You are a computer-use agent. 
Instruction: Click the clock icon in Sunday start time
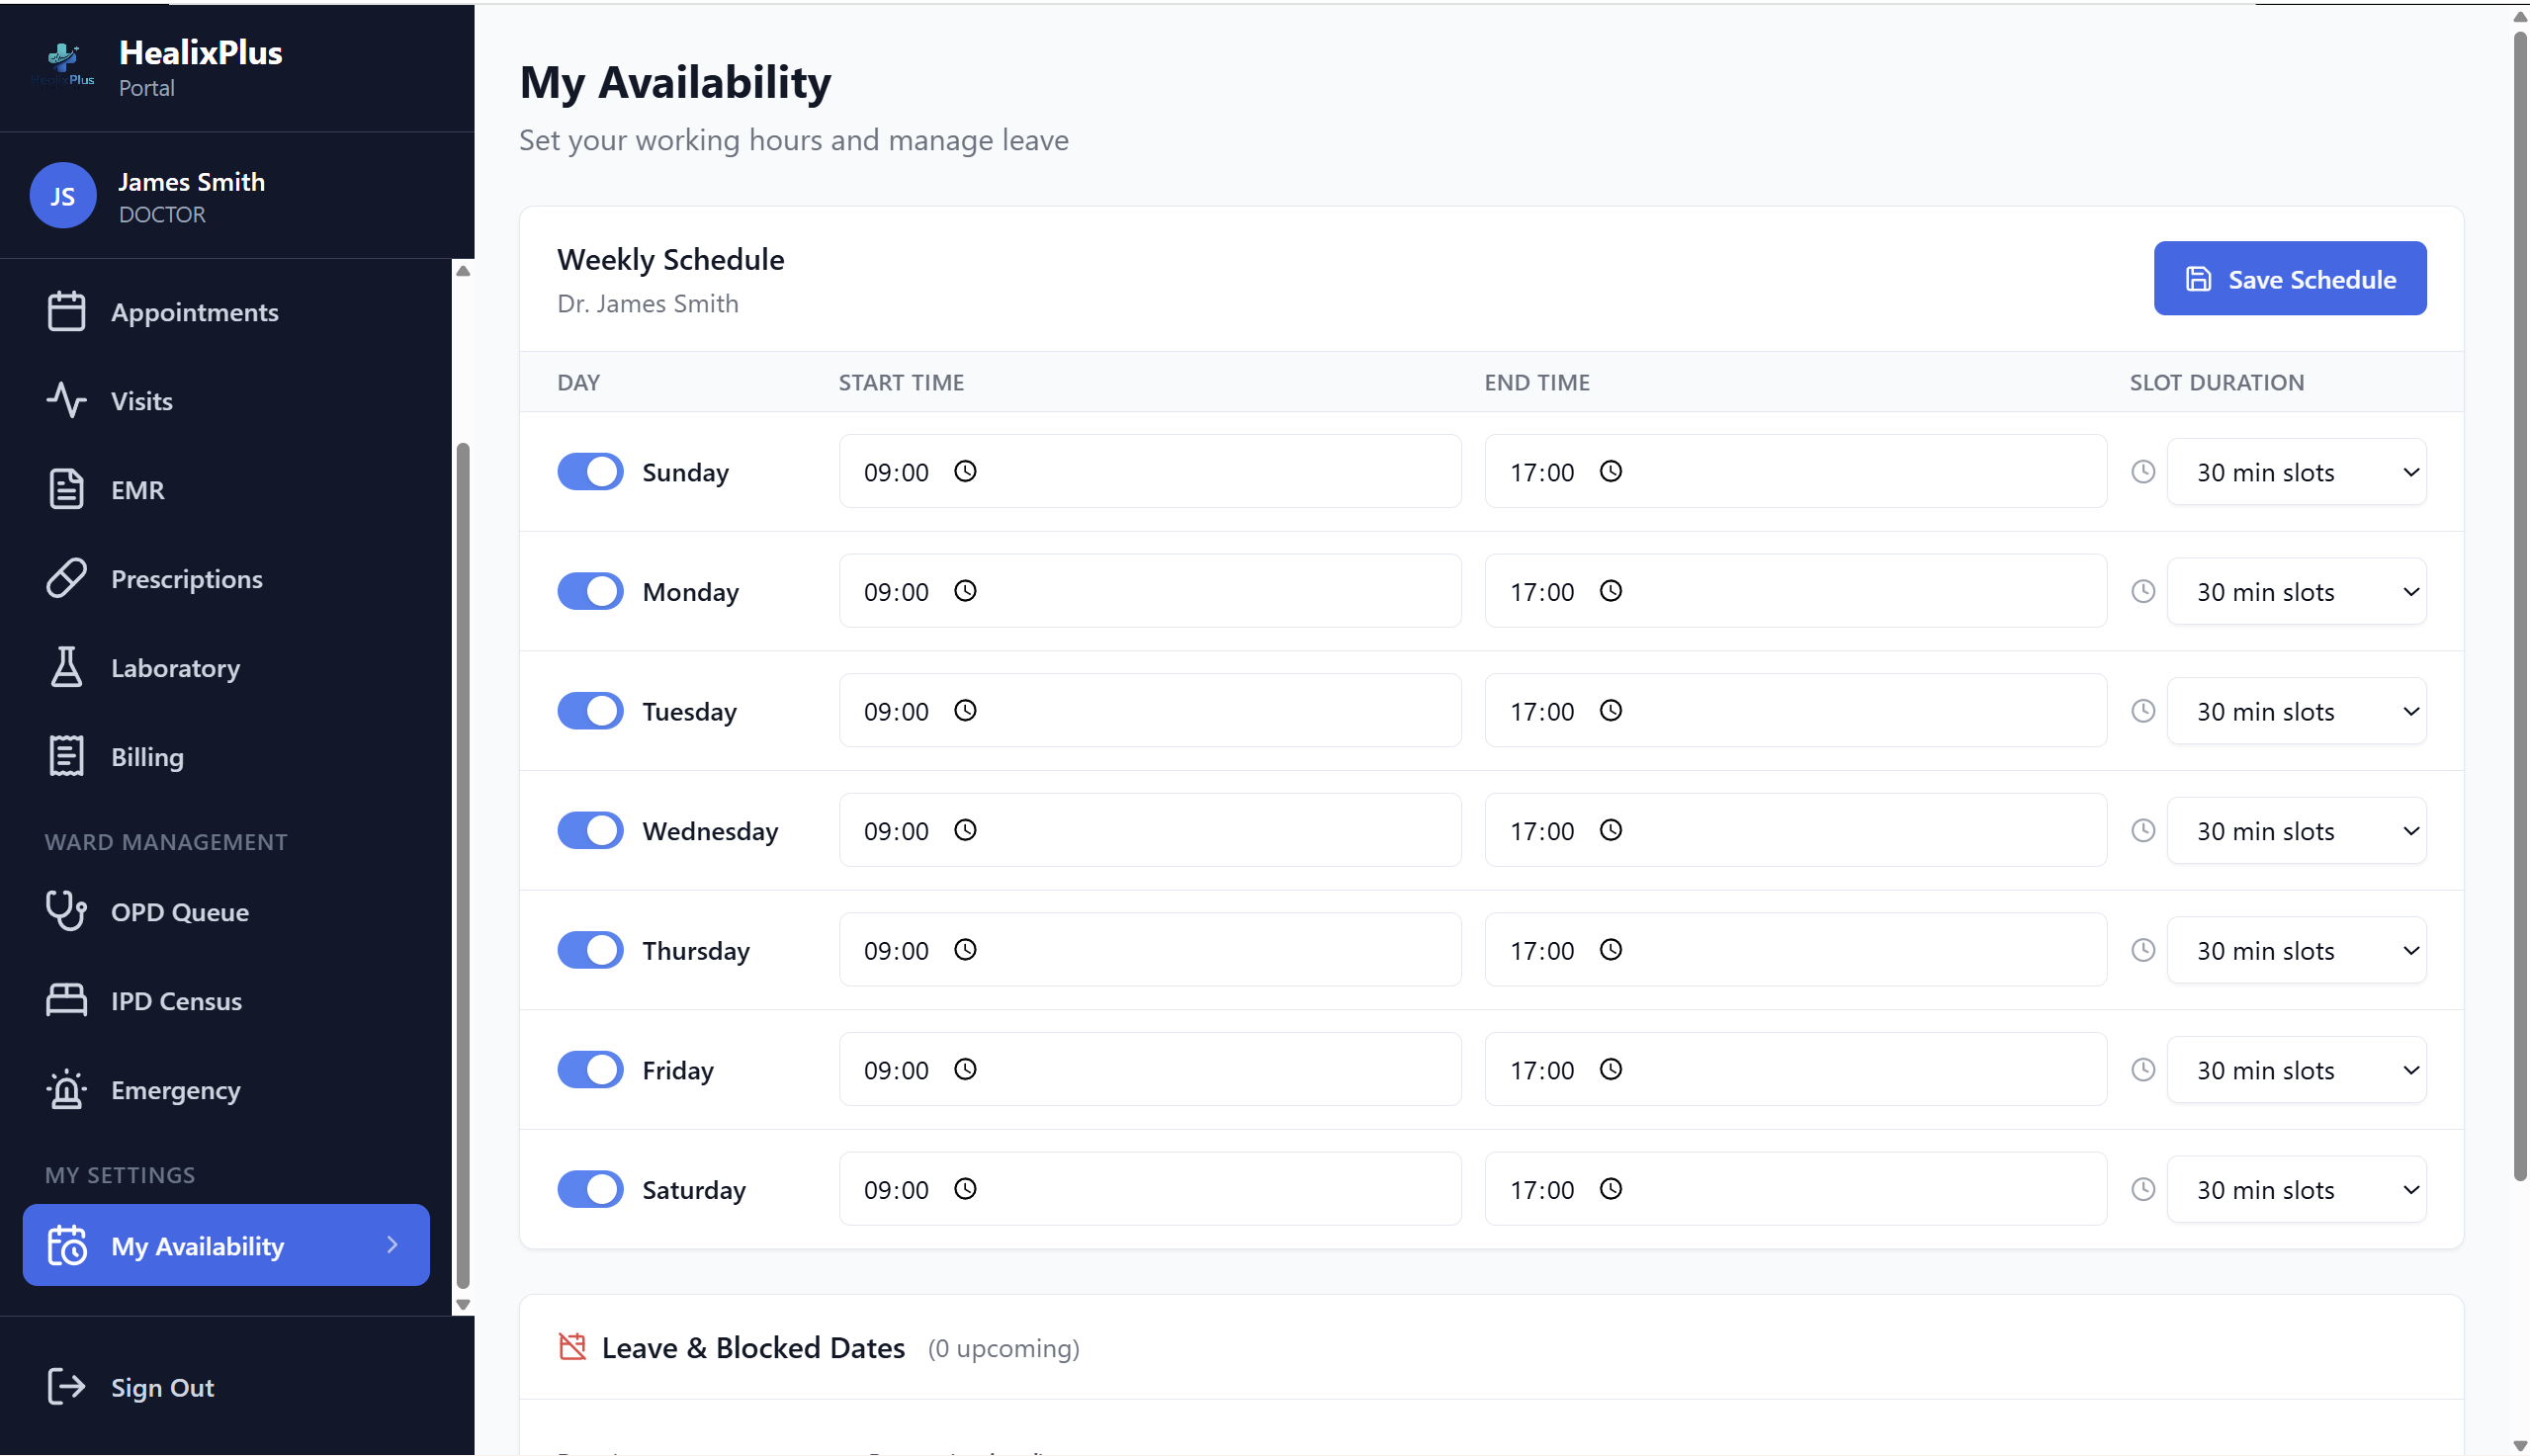tap(965, 471)
